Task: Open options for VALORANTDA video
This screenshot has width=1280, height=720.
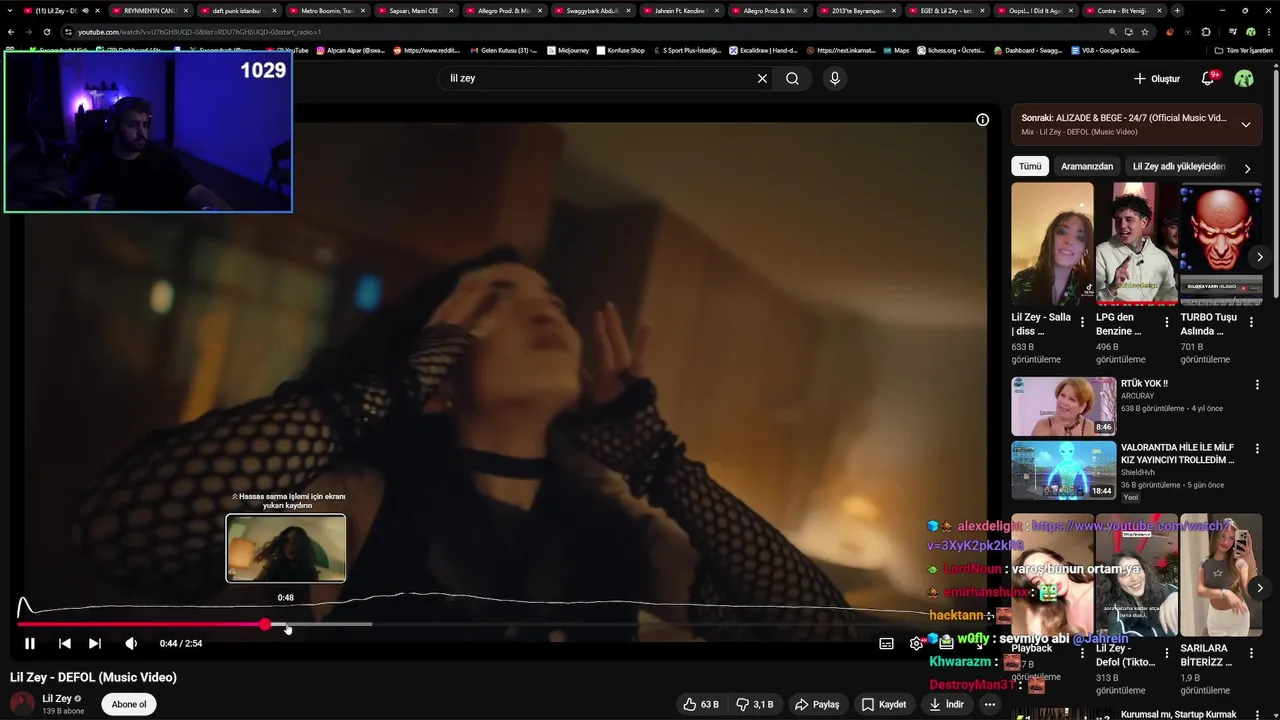Action: click(x=1257, y=449)
